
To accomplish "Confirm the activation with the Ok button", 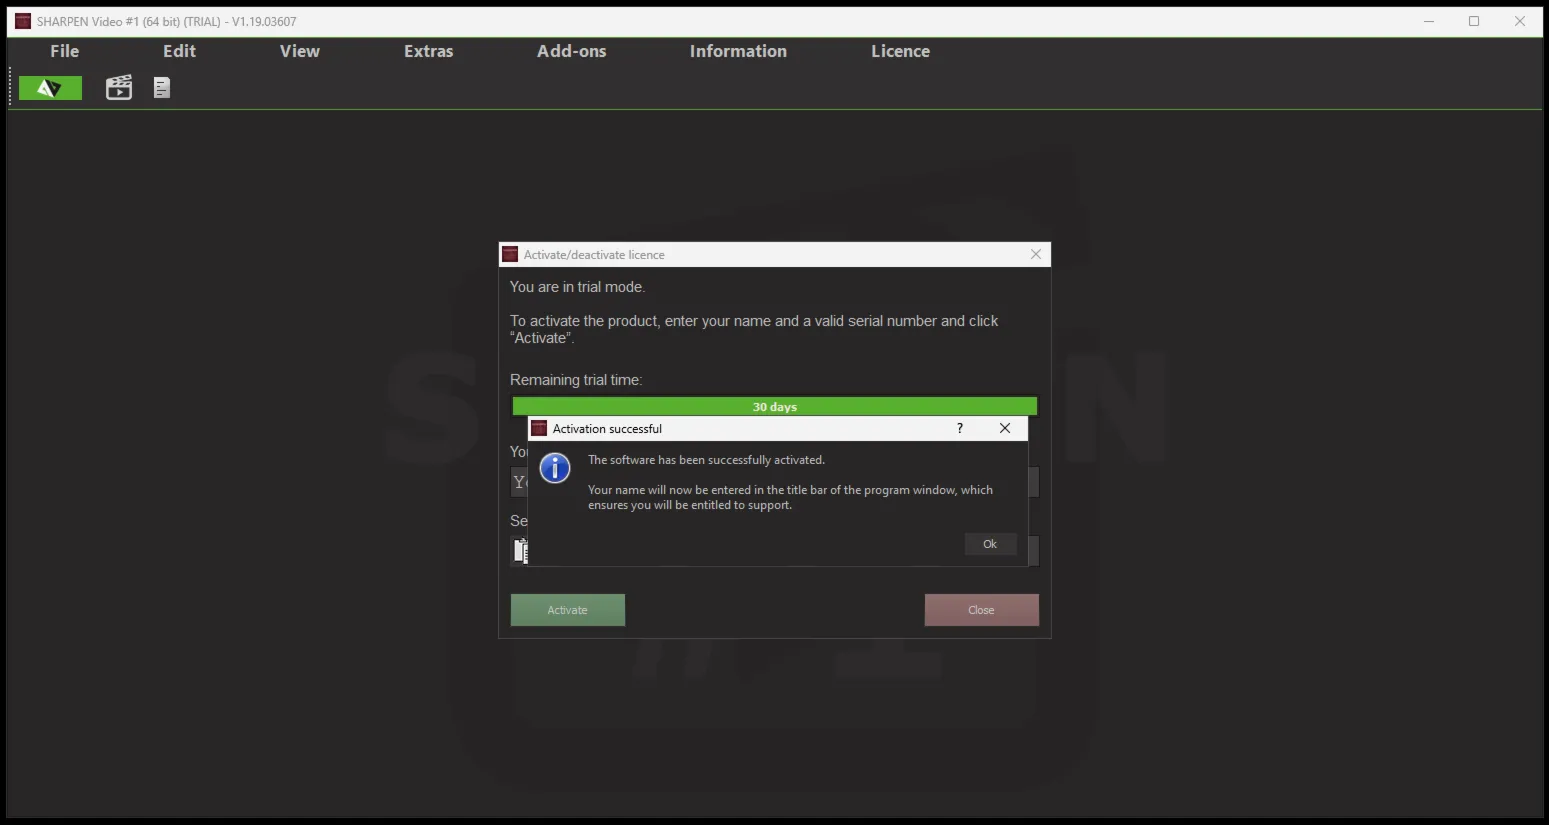I will pyautogui.click(x=990, y=544).
